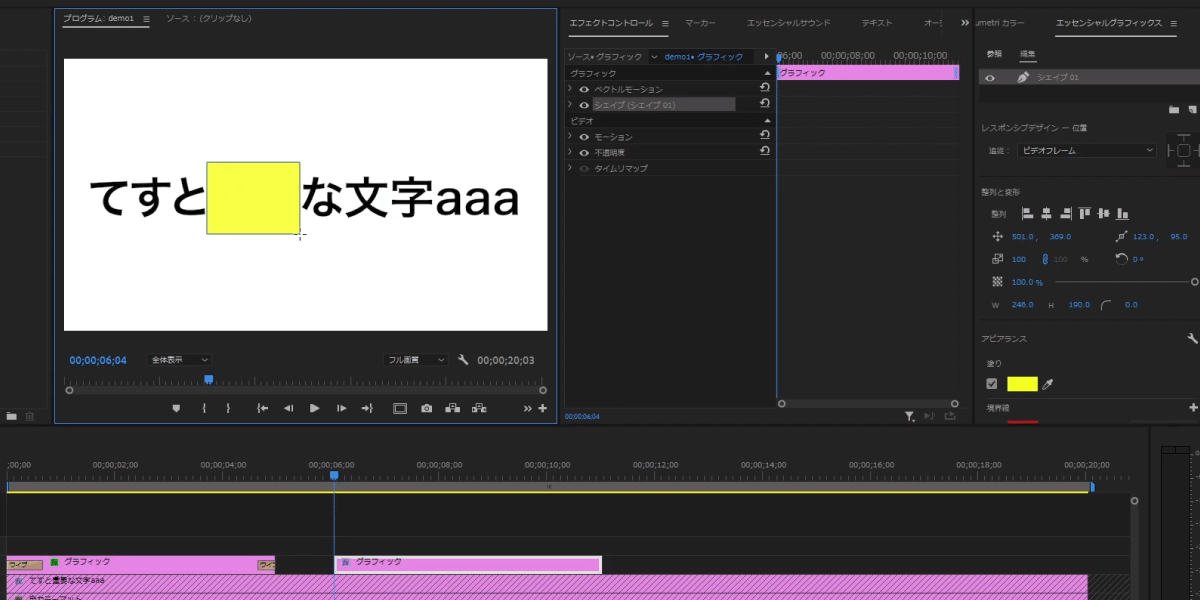Step back one frame
The image size is (1200, 600).
[288, 408]
